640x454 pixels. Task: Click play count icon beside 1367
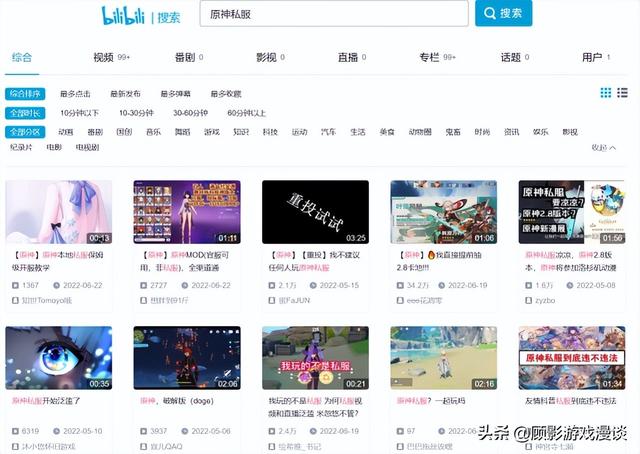click(13, 285)
